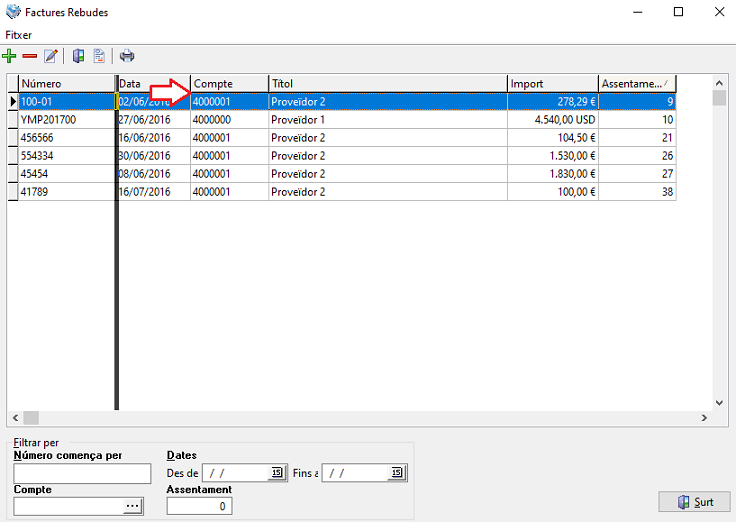Sort by the Número column header
The width and height of the screenshot is (736, 522).
coord(66,84)
